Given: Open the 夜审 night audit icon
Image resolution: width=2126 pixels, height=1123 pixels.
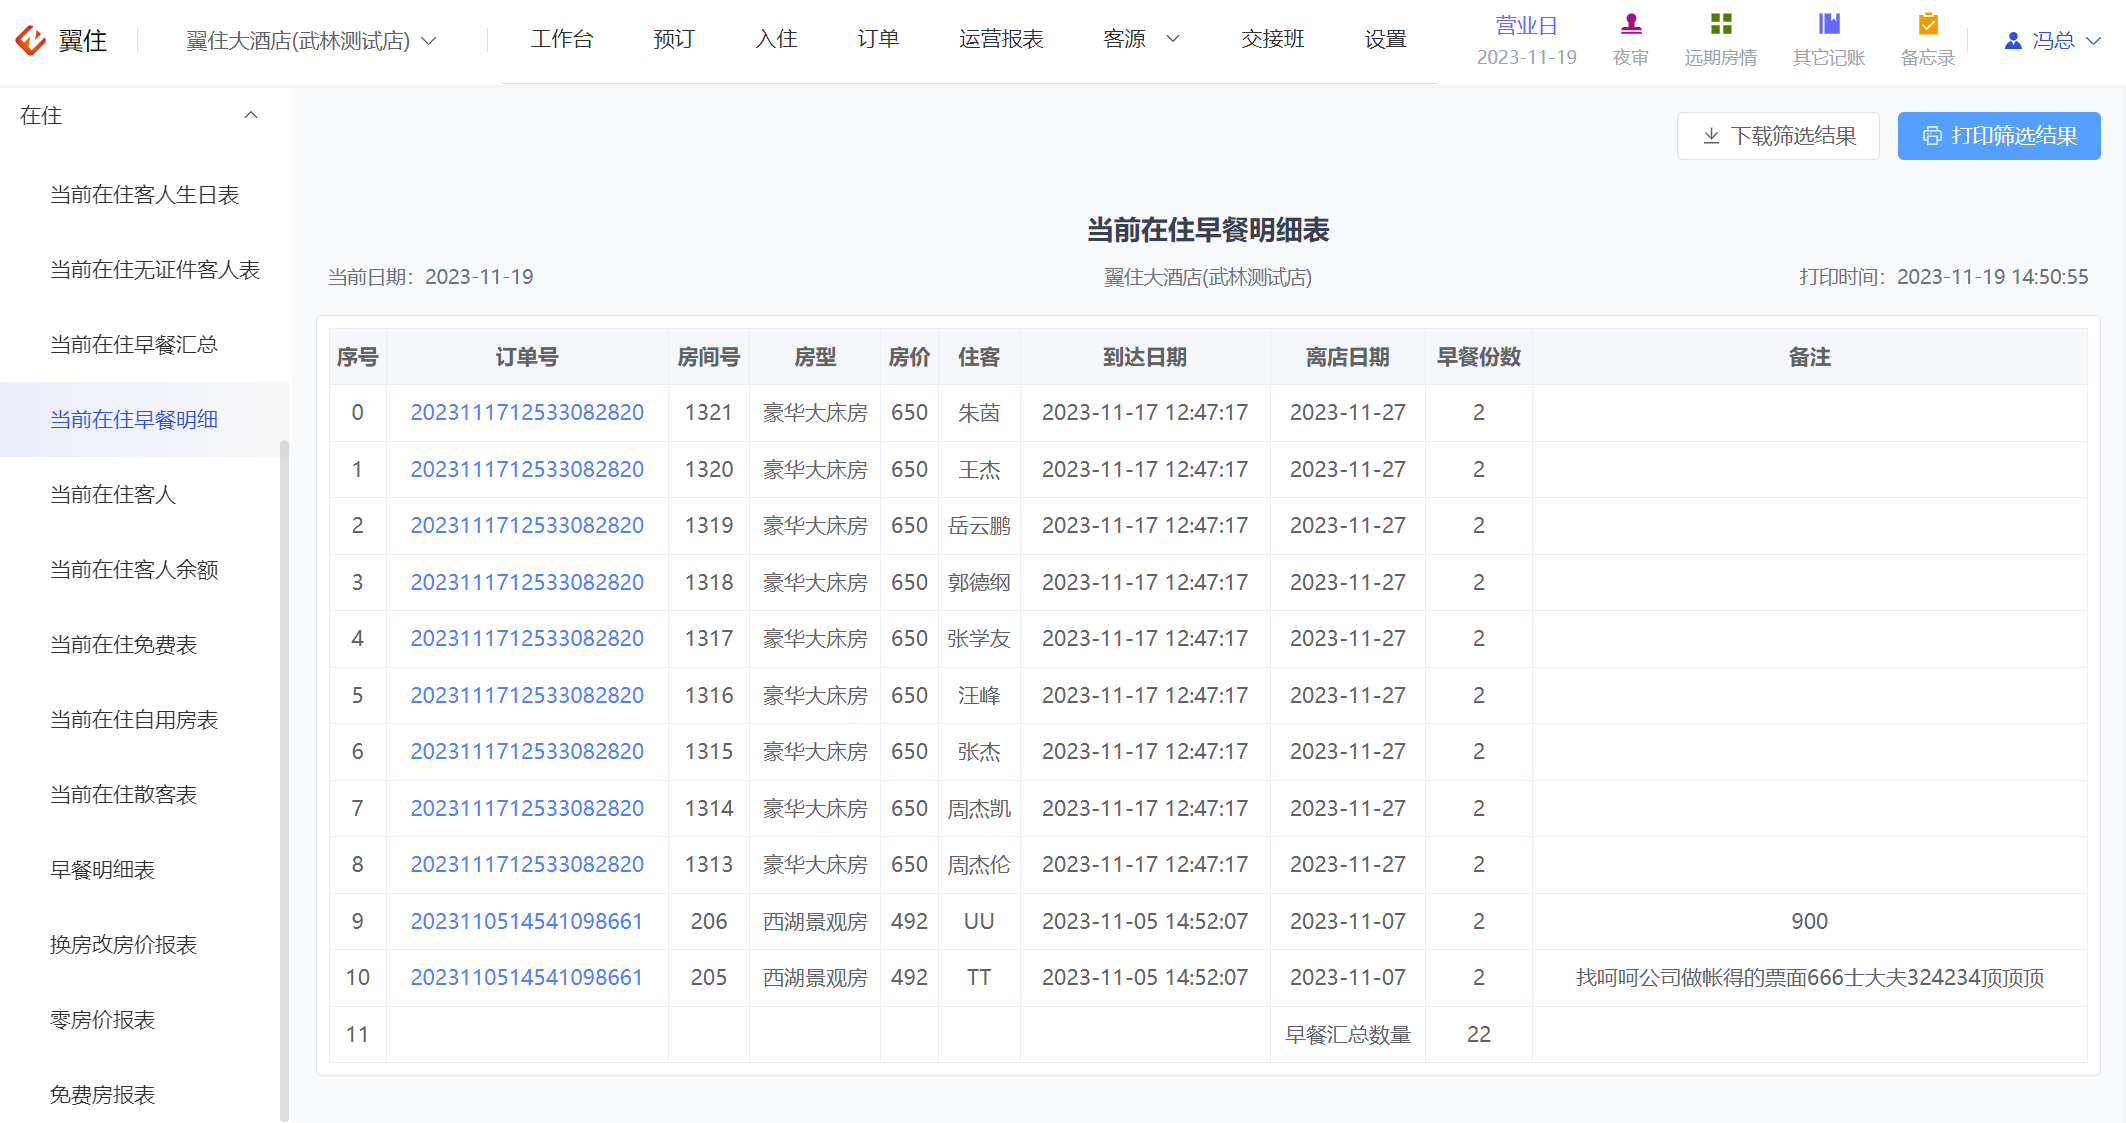Looking at the screenshot, I should [1631, 24].
